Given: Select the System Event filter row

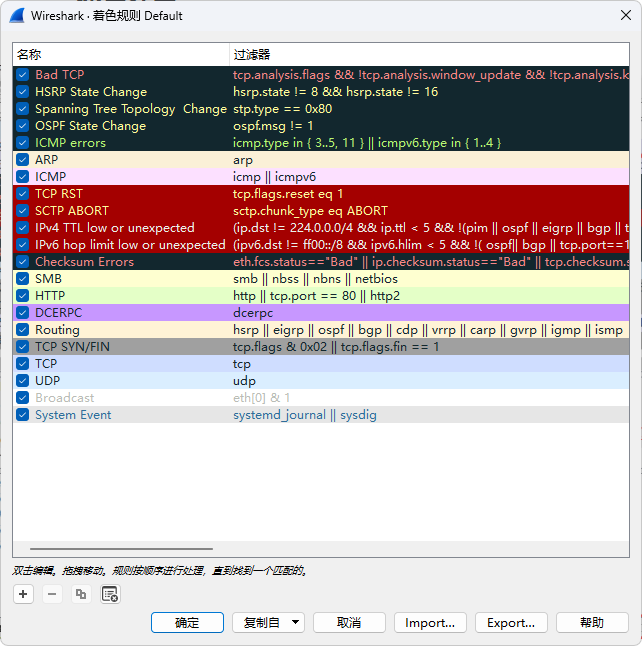Looking at the screenshot, I should click(300, 415).
